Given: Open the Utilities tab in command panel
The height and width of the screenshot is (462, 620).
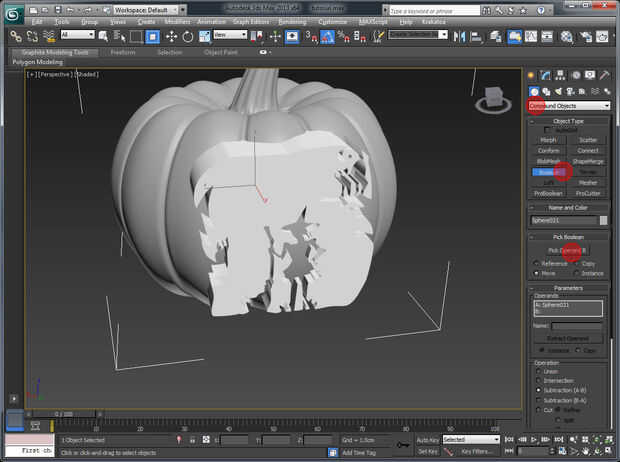Looking at the screenshot, I should [x=605, y=76].
